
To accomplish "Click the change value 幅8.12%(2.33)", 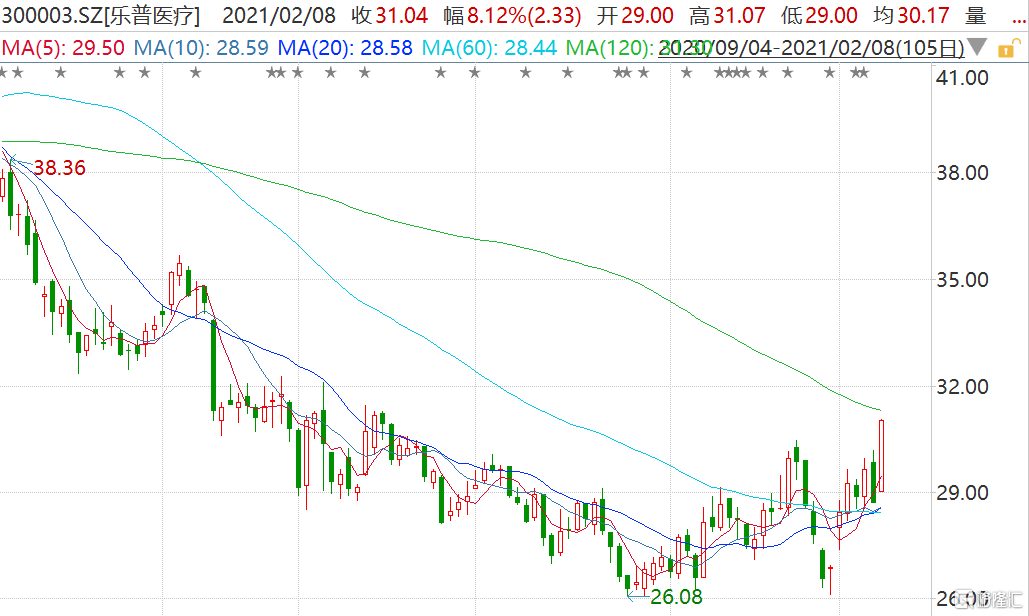I will (513, 15).
